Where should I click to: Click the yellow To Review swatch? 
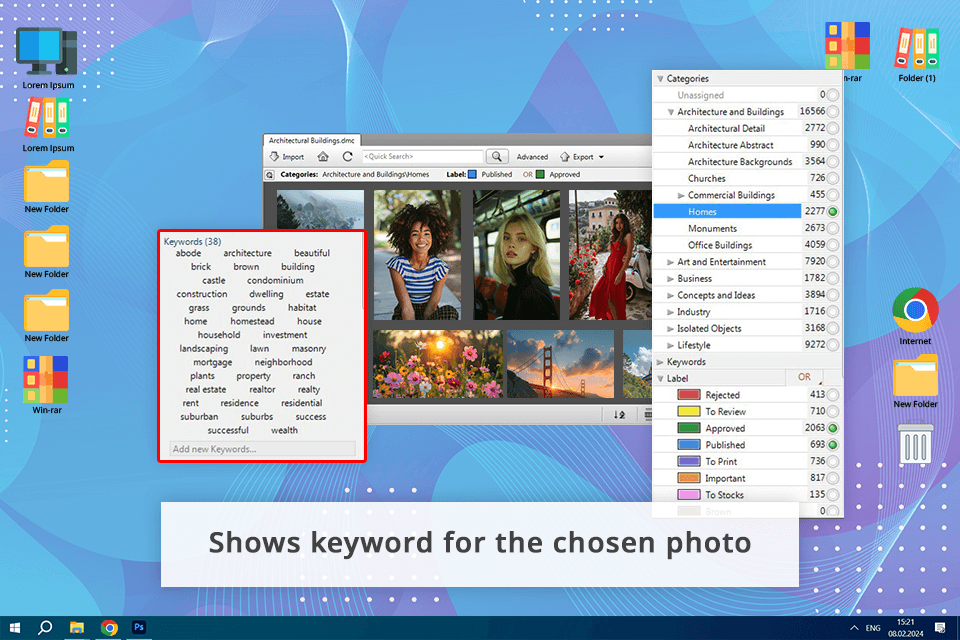[x=689, y=412]
